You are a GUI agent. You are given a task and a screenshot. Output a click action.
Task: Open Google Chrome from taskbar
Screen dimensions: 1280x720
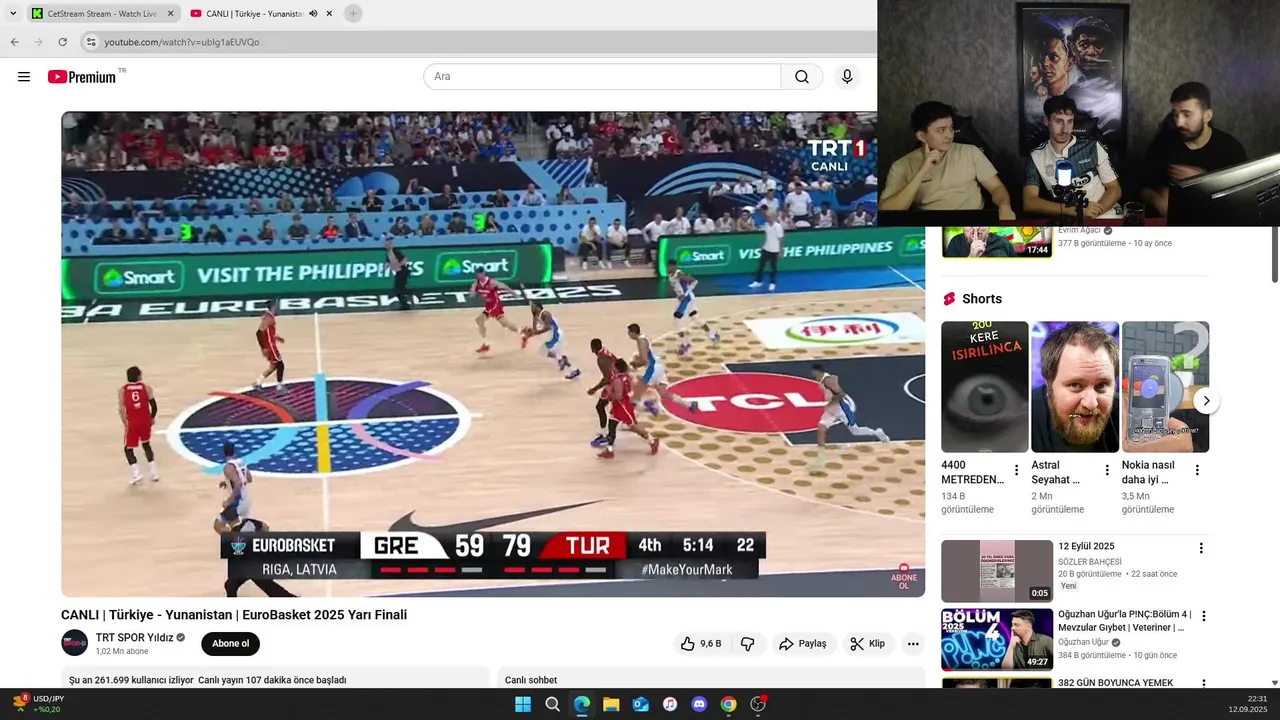coord(729,704)
